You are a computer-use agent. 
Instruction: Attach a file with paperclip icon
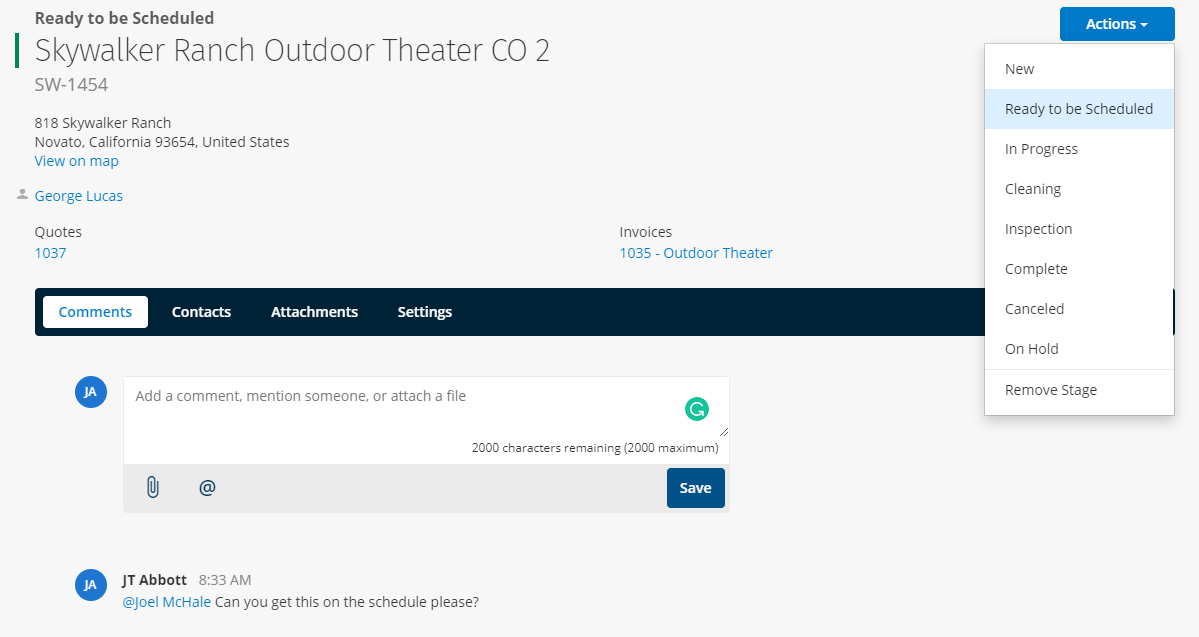[152, 487]
